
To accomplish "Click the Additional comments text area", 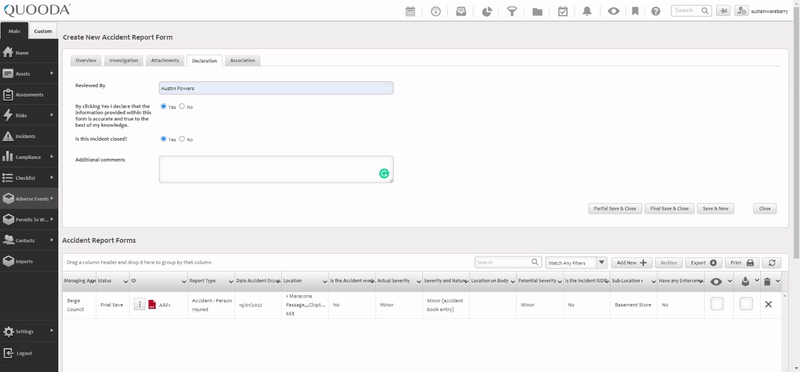I will [x=276, y=169].
